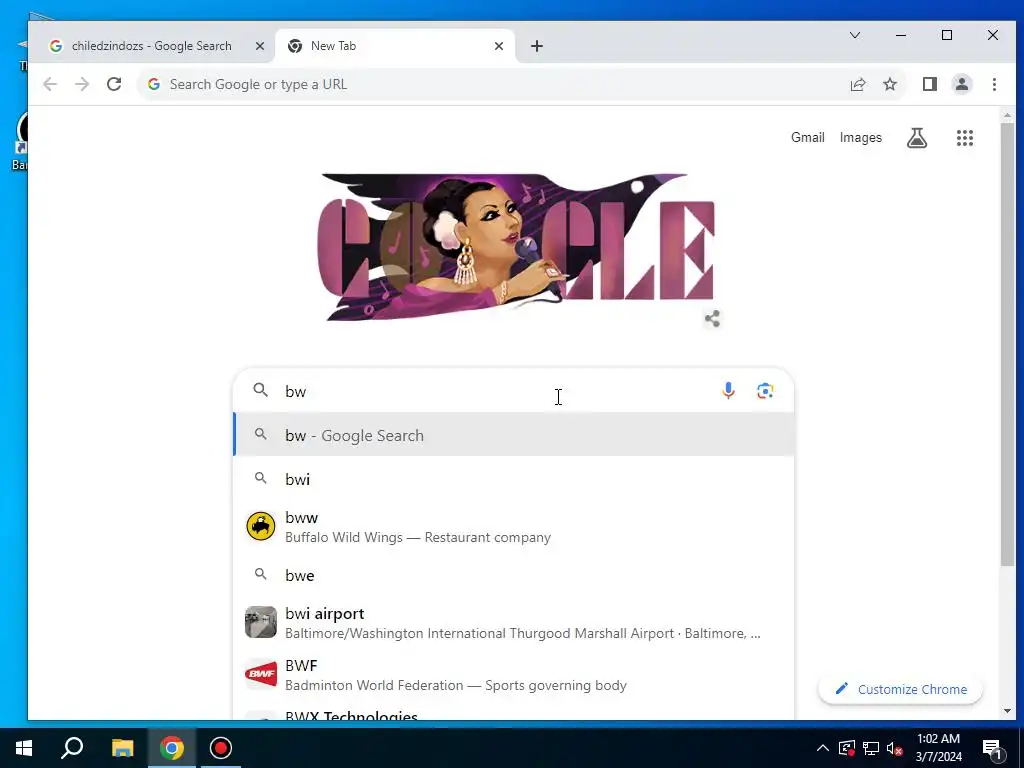Viewport: 1024px width, 768px height.
Task: Open Chrome's three-dot menu
Action: click(x=994, y=84)
